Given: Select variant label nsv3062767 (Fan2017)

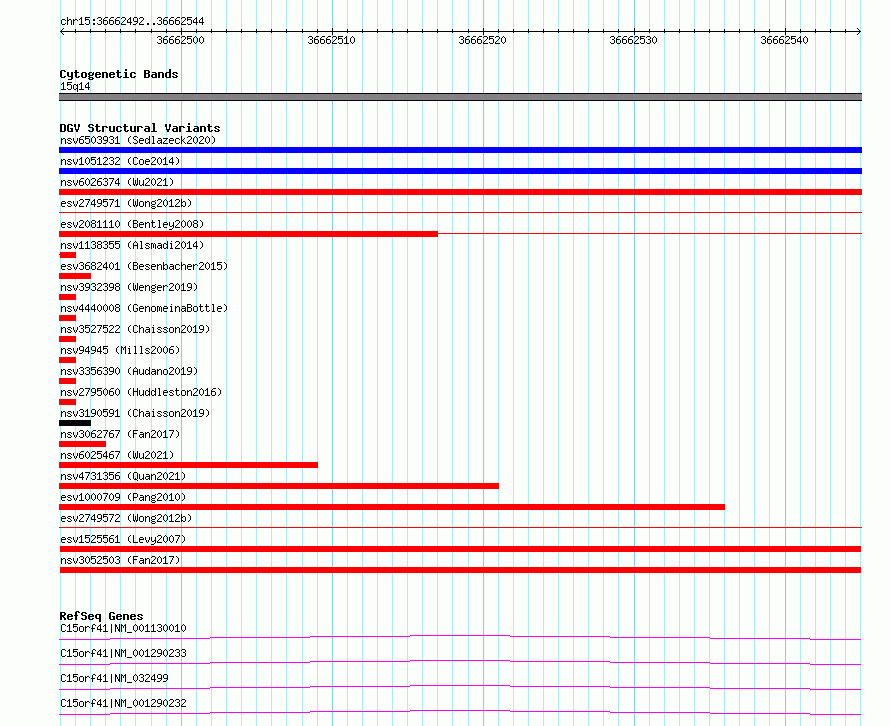Looking at the screenshot, I should (120, 434).
